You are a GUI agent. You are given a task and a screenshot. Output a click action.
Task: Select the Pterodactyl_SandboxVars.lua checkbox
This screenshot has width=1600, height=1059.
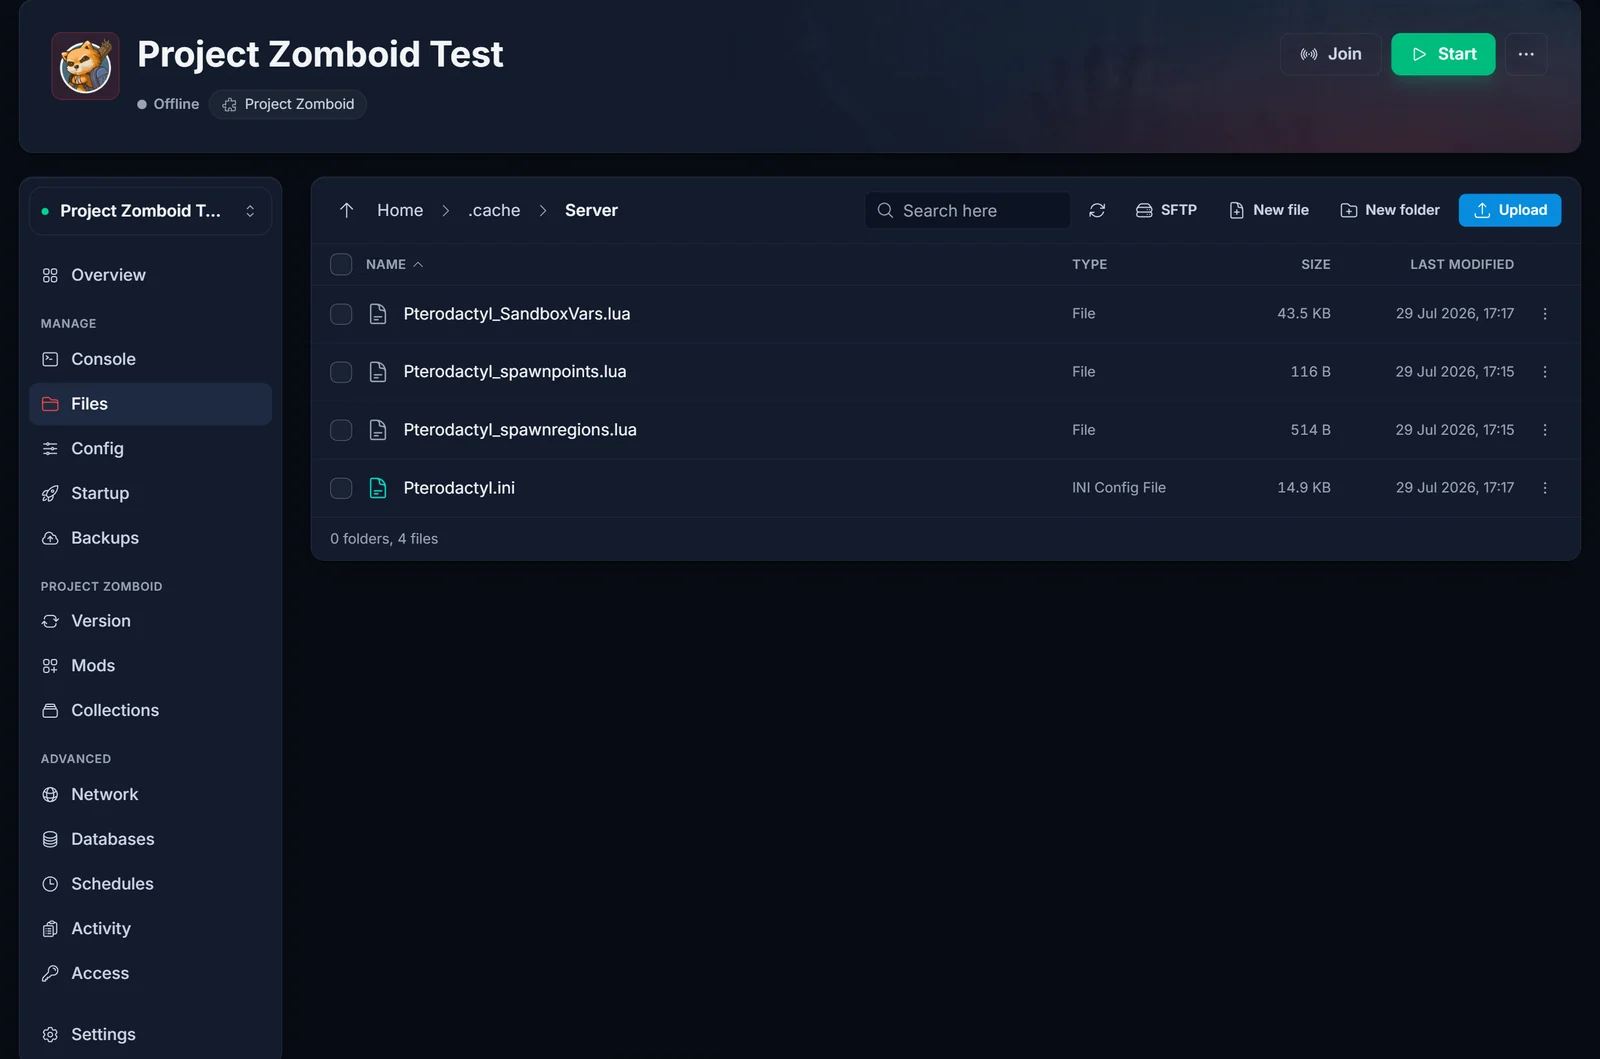(x=341, y=314)
